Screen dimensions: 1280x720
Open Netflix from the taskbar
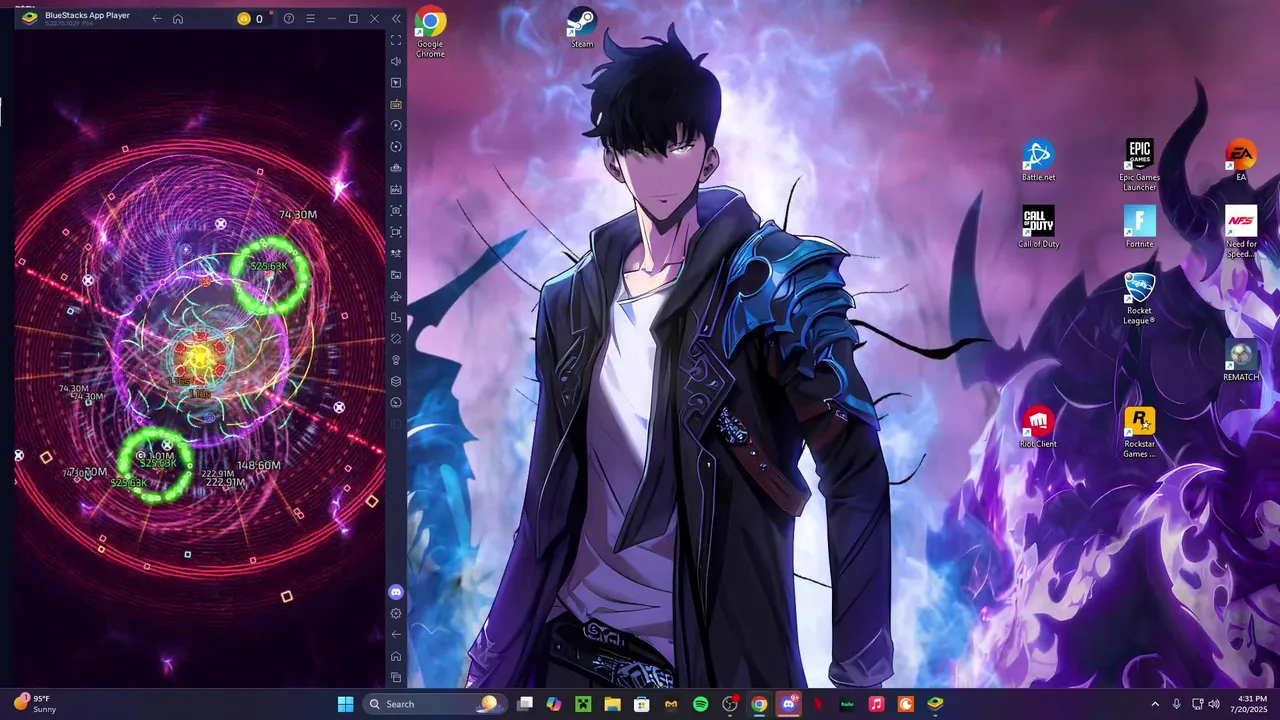point(818,704)
